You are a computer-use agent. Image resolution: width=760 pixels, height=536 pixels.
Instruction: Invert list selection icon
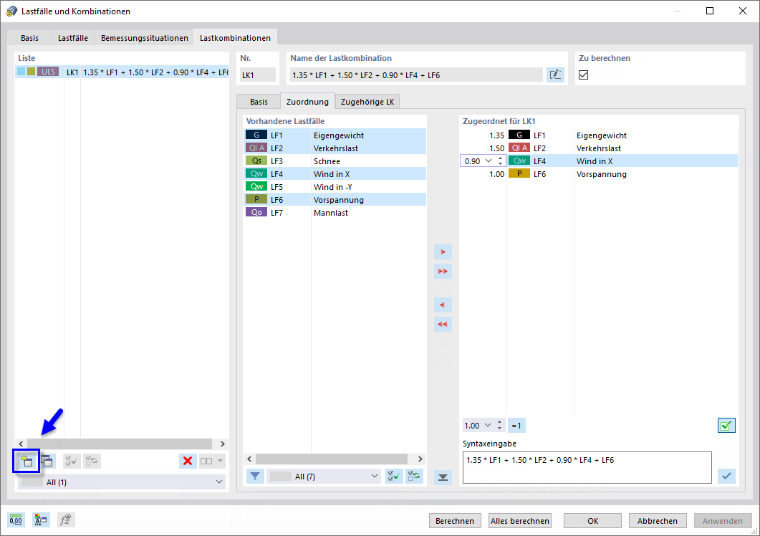click(x=92, y=461)
